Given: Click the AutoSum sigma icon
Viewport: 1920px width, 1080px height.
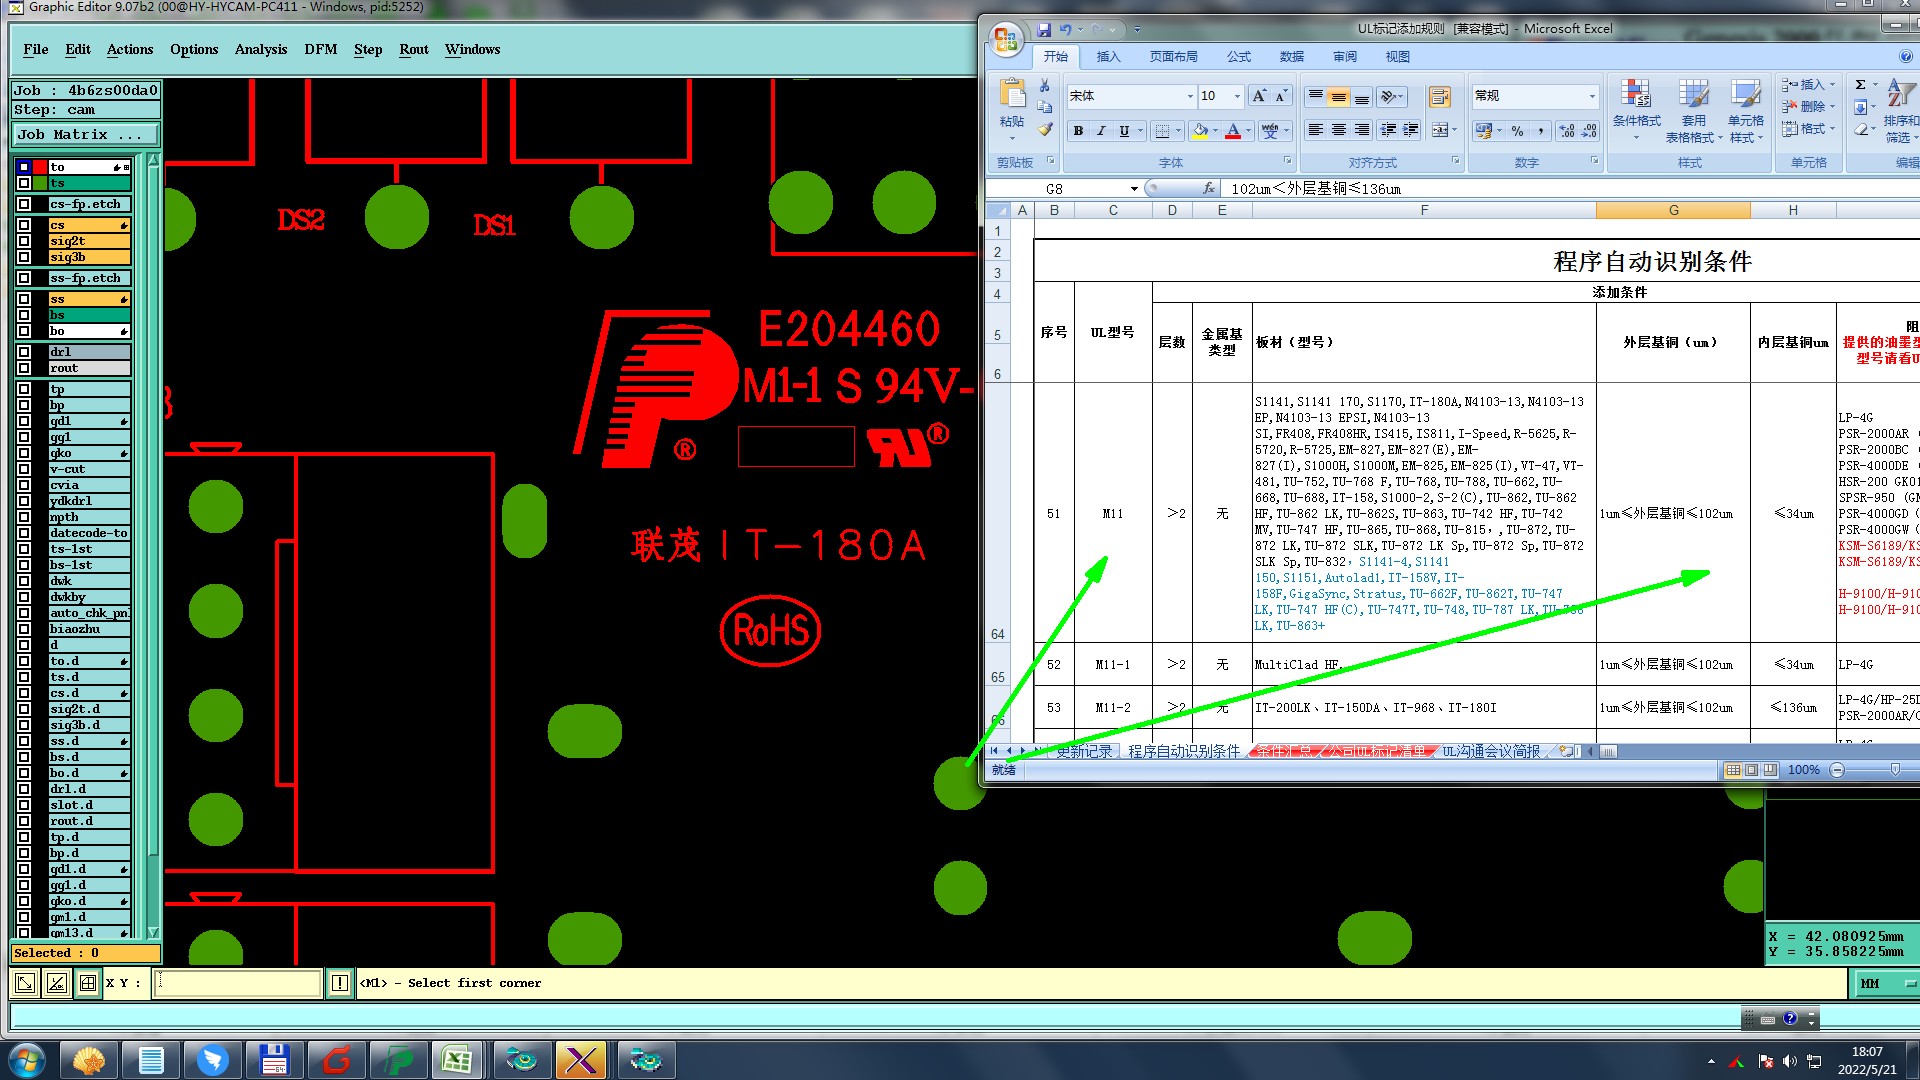Looking at the screenshot, I should (1860, 85).
